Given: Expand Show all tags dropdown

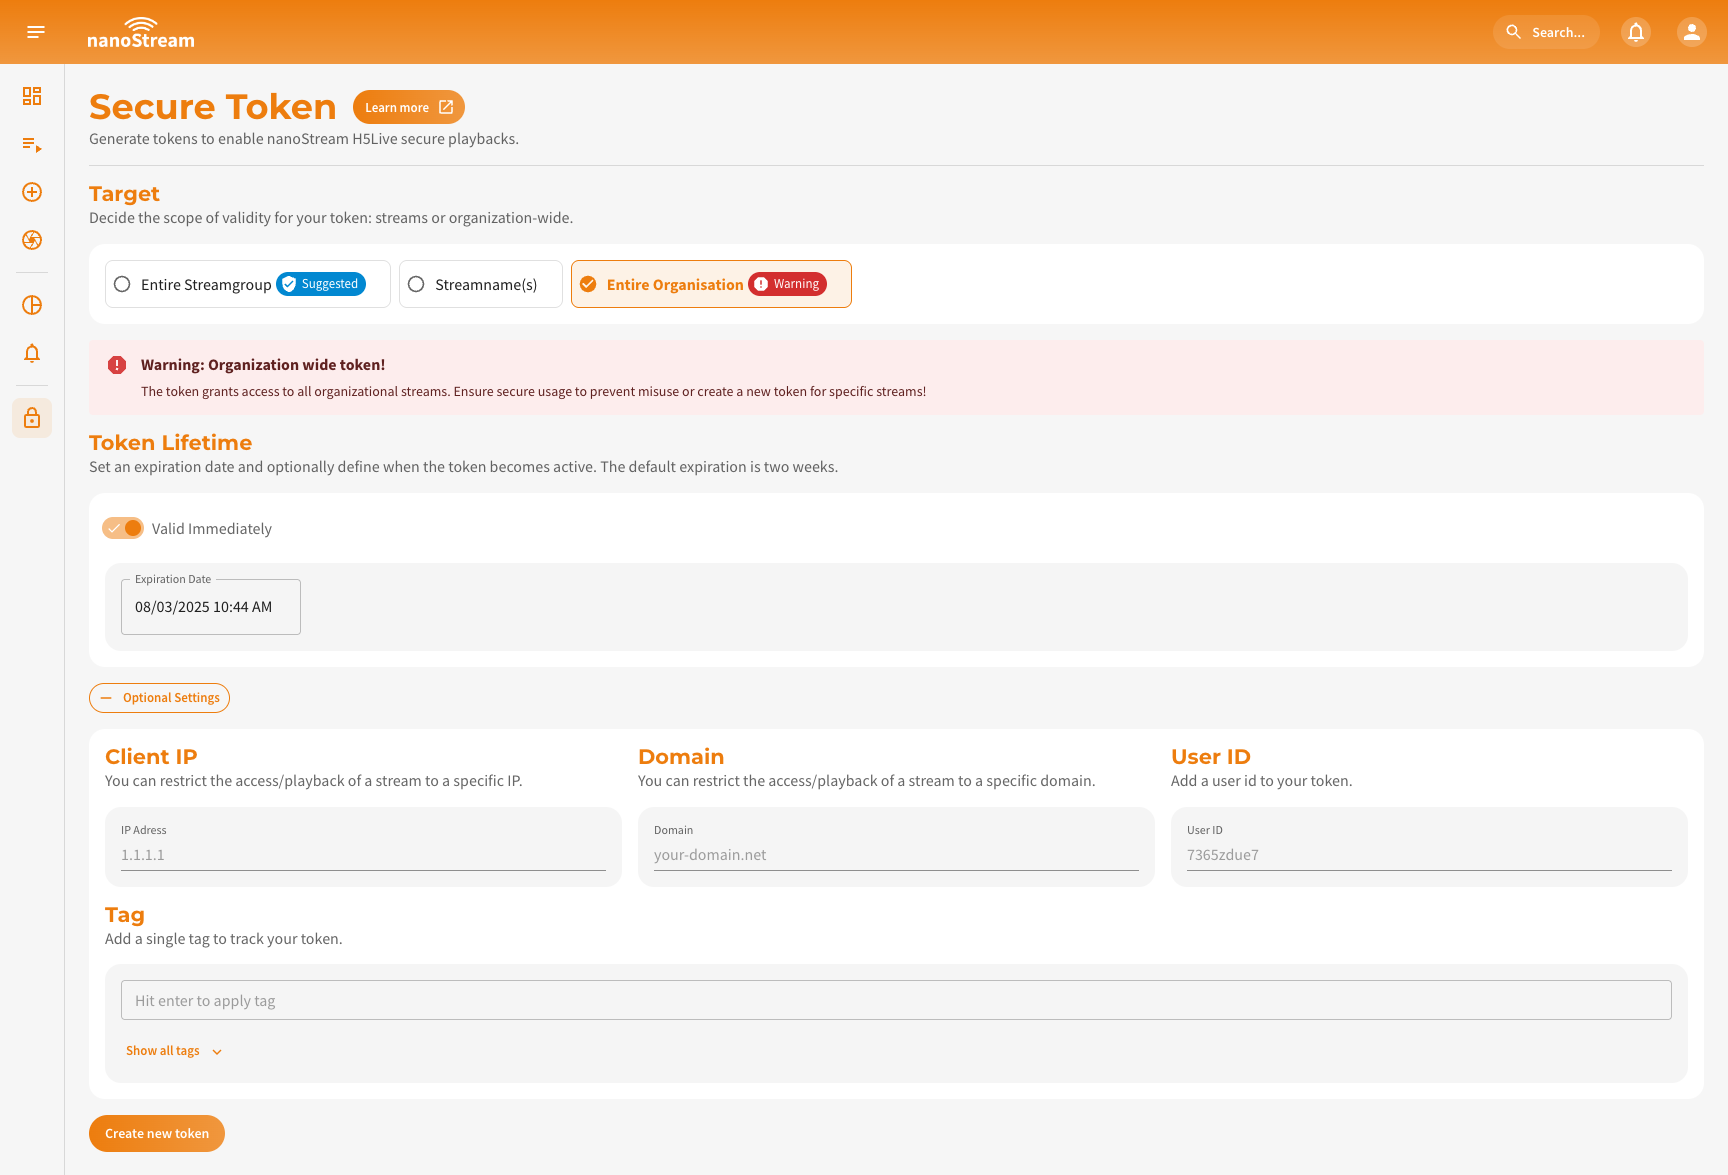Looking at the screenshot, I should [174, 1051].
